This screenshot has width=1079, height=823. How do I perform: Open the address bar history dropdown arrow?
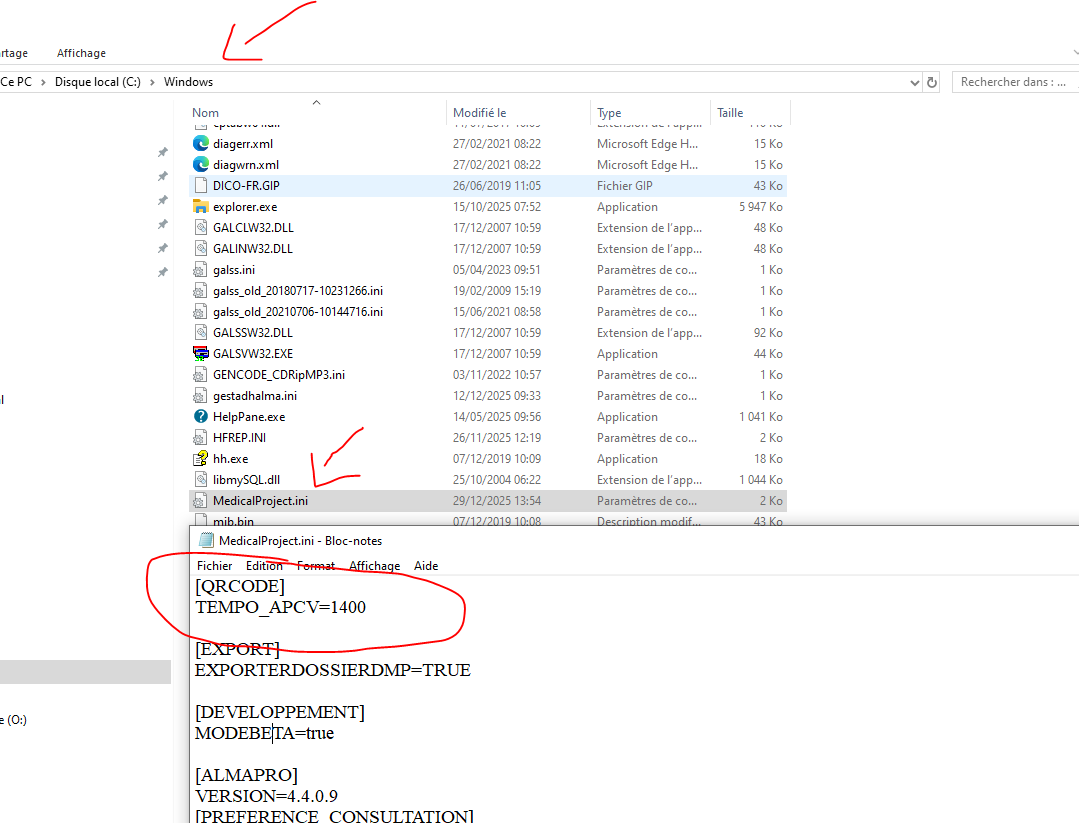[914, 82]
